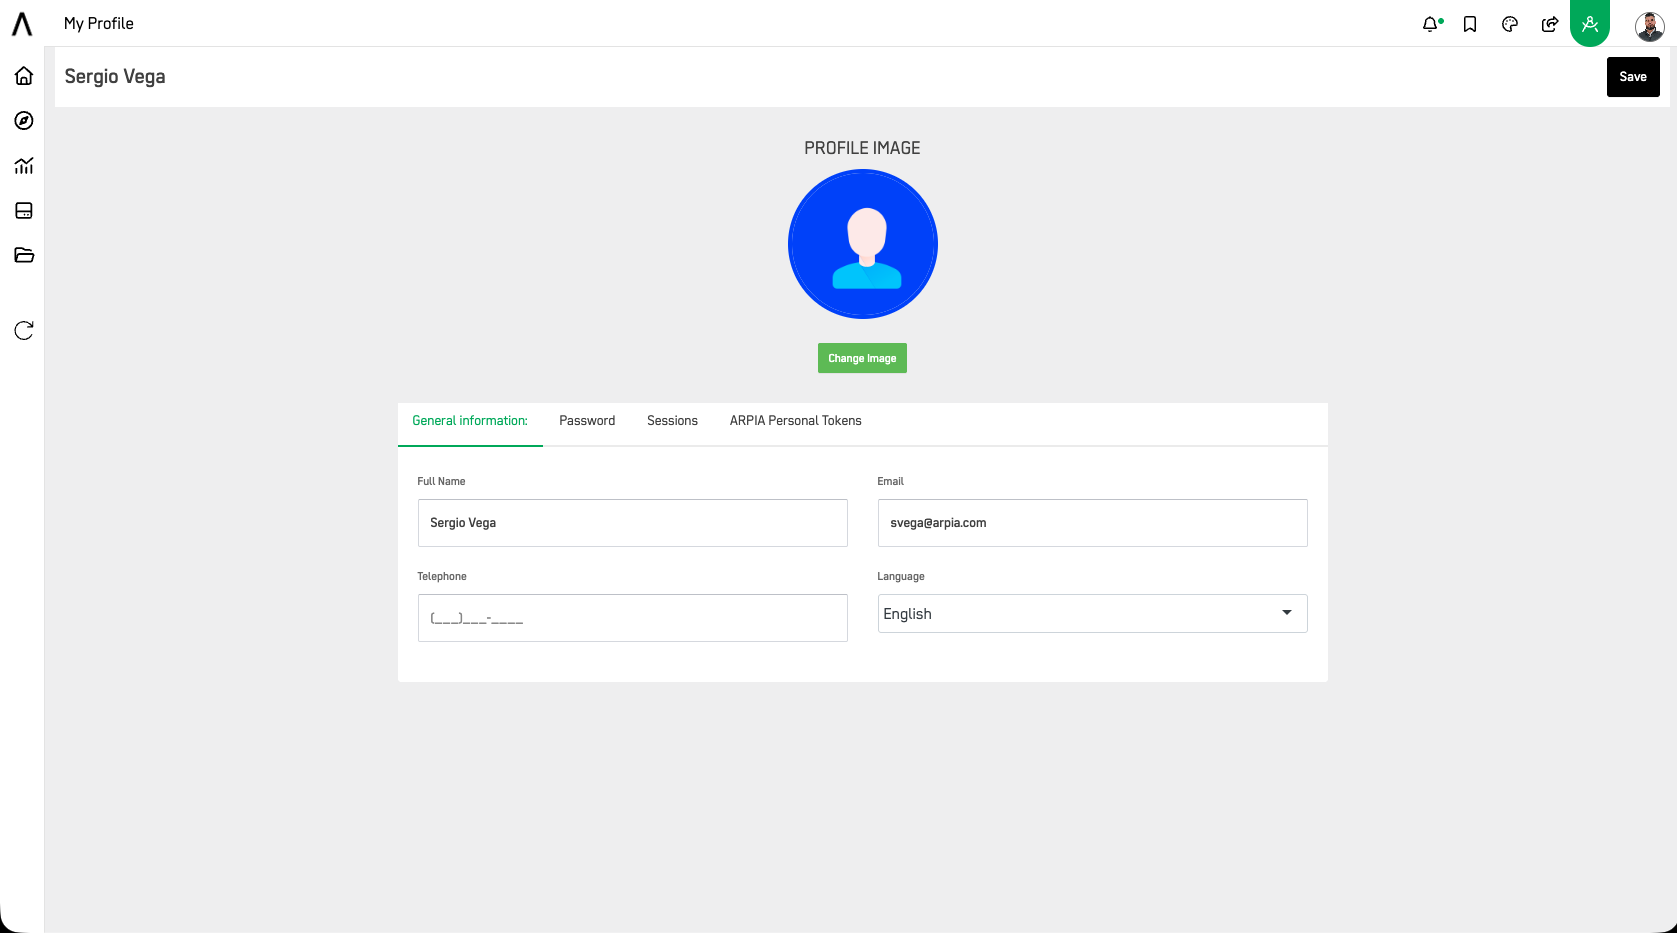
Task: Open the Language dropdown
Action: (1093, 613)
